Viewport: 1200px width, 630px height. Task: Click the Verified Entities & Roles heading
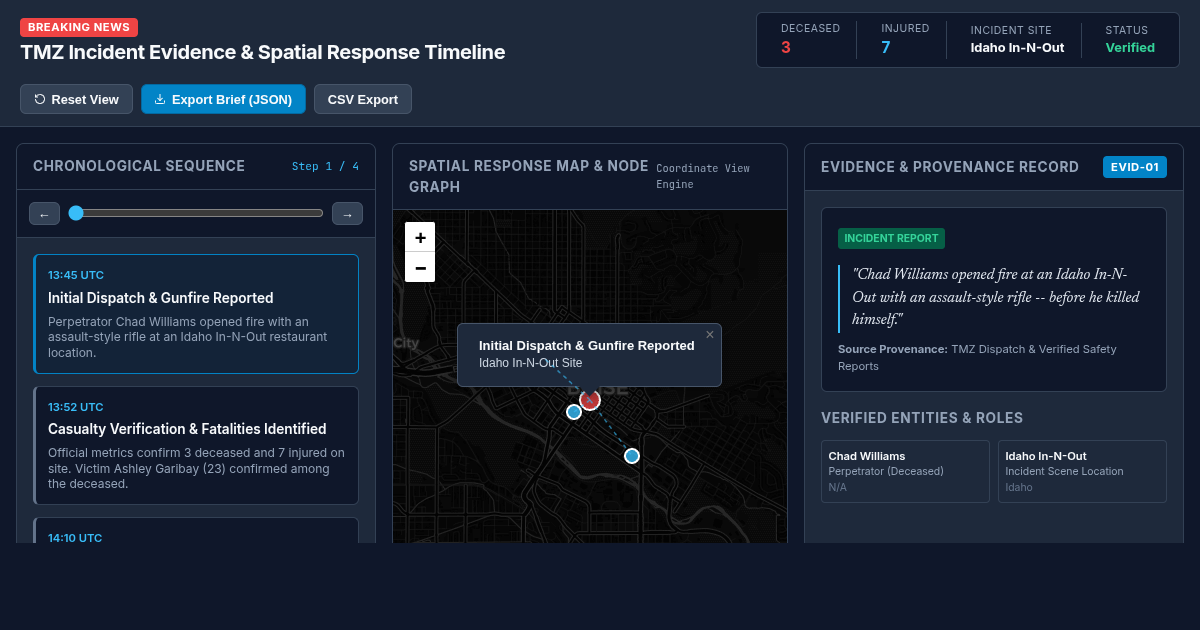[x=922, y=418]
